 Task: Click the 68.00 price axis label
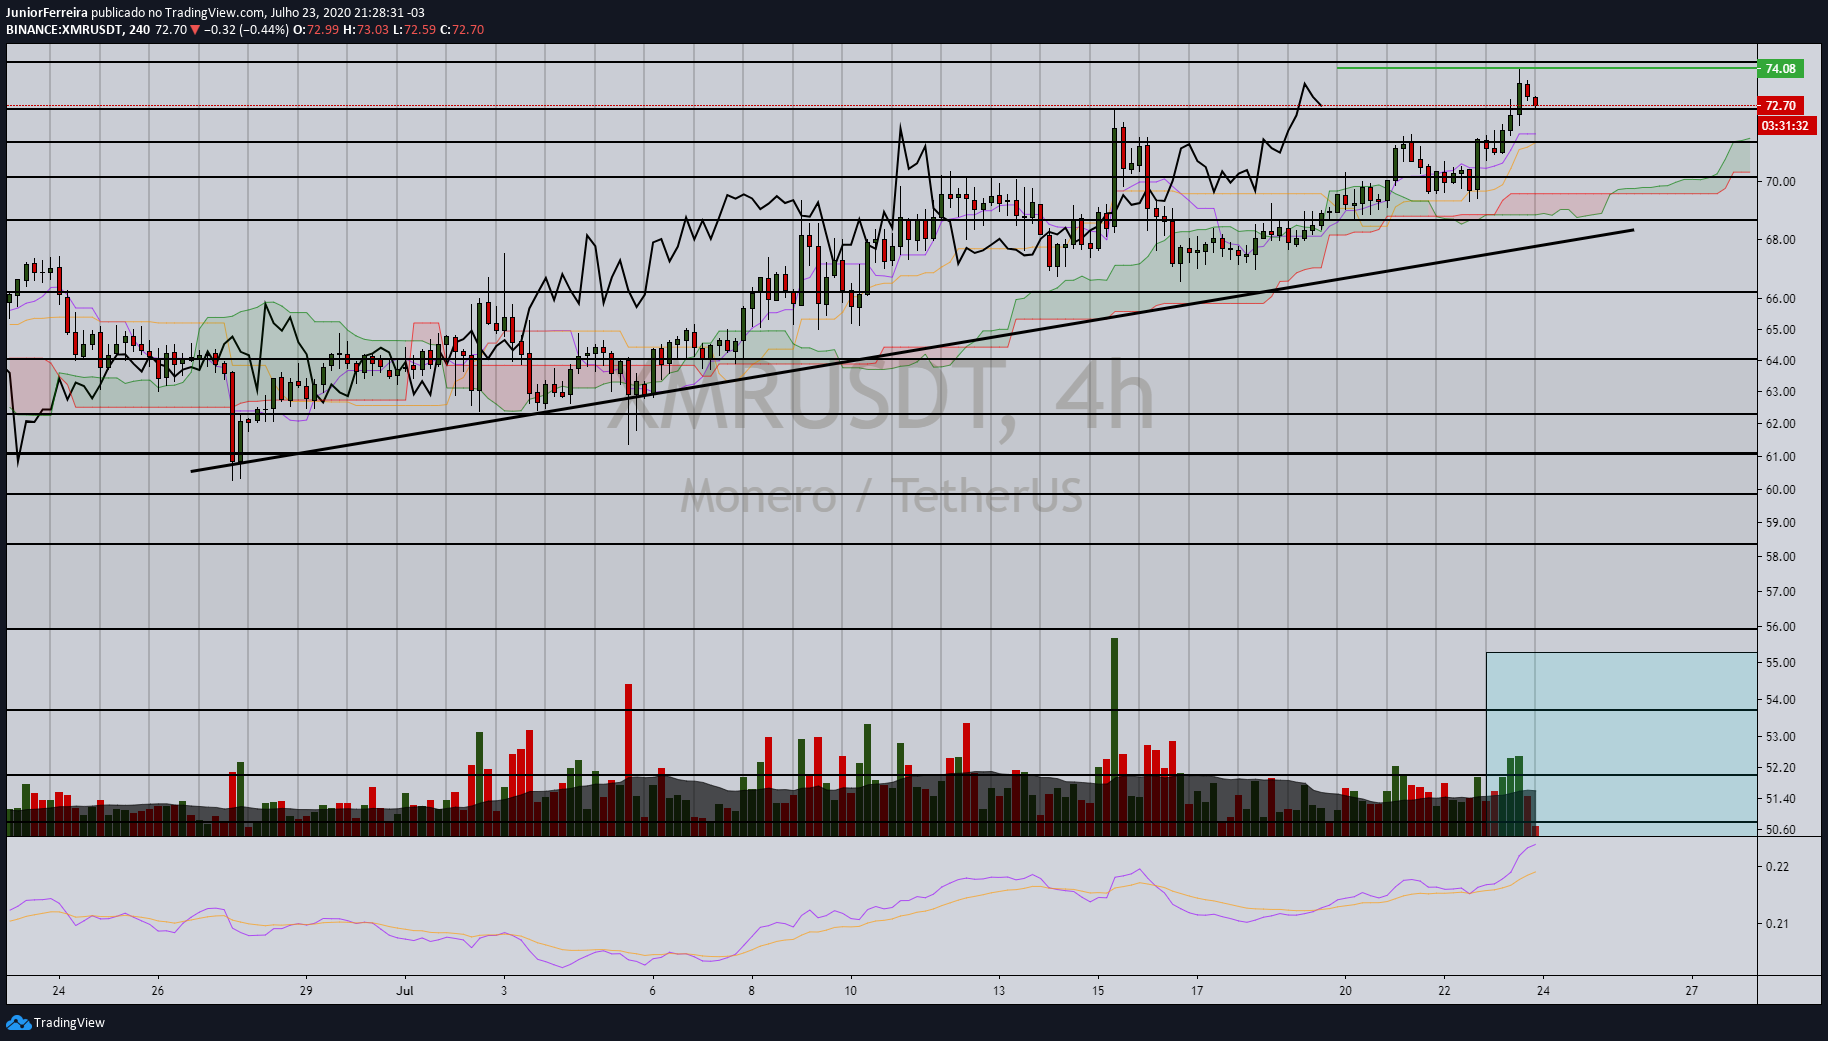[x=1780, y=240]
